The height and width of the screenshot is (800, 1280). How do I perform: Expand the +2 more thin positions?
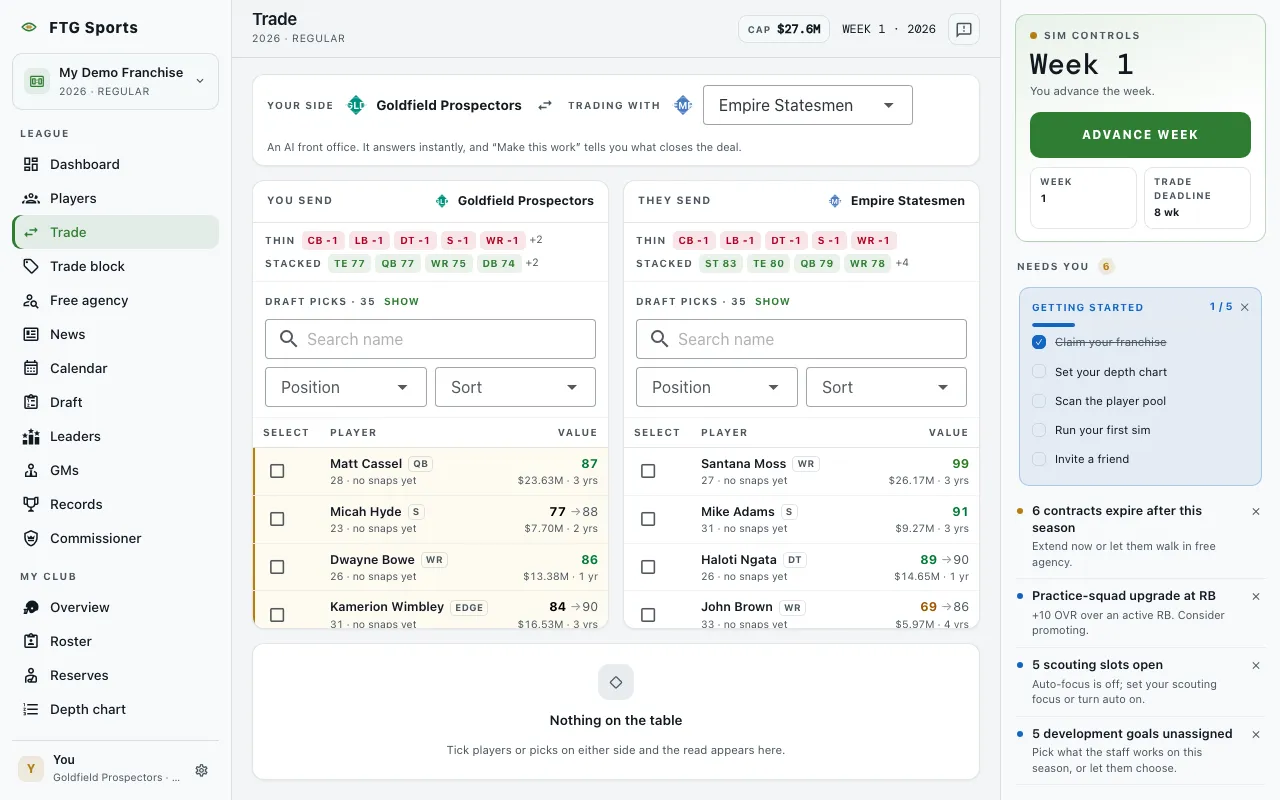pyautogui.click(x=536, y=240)
